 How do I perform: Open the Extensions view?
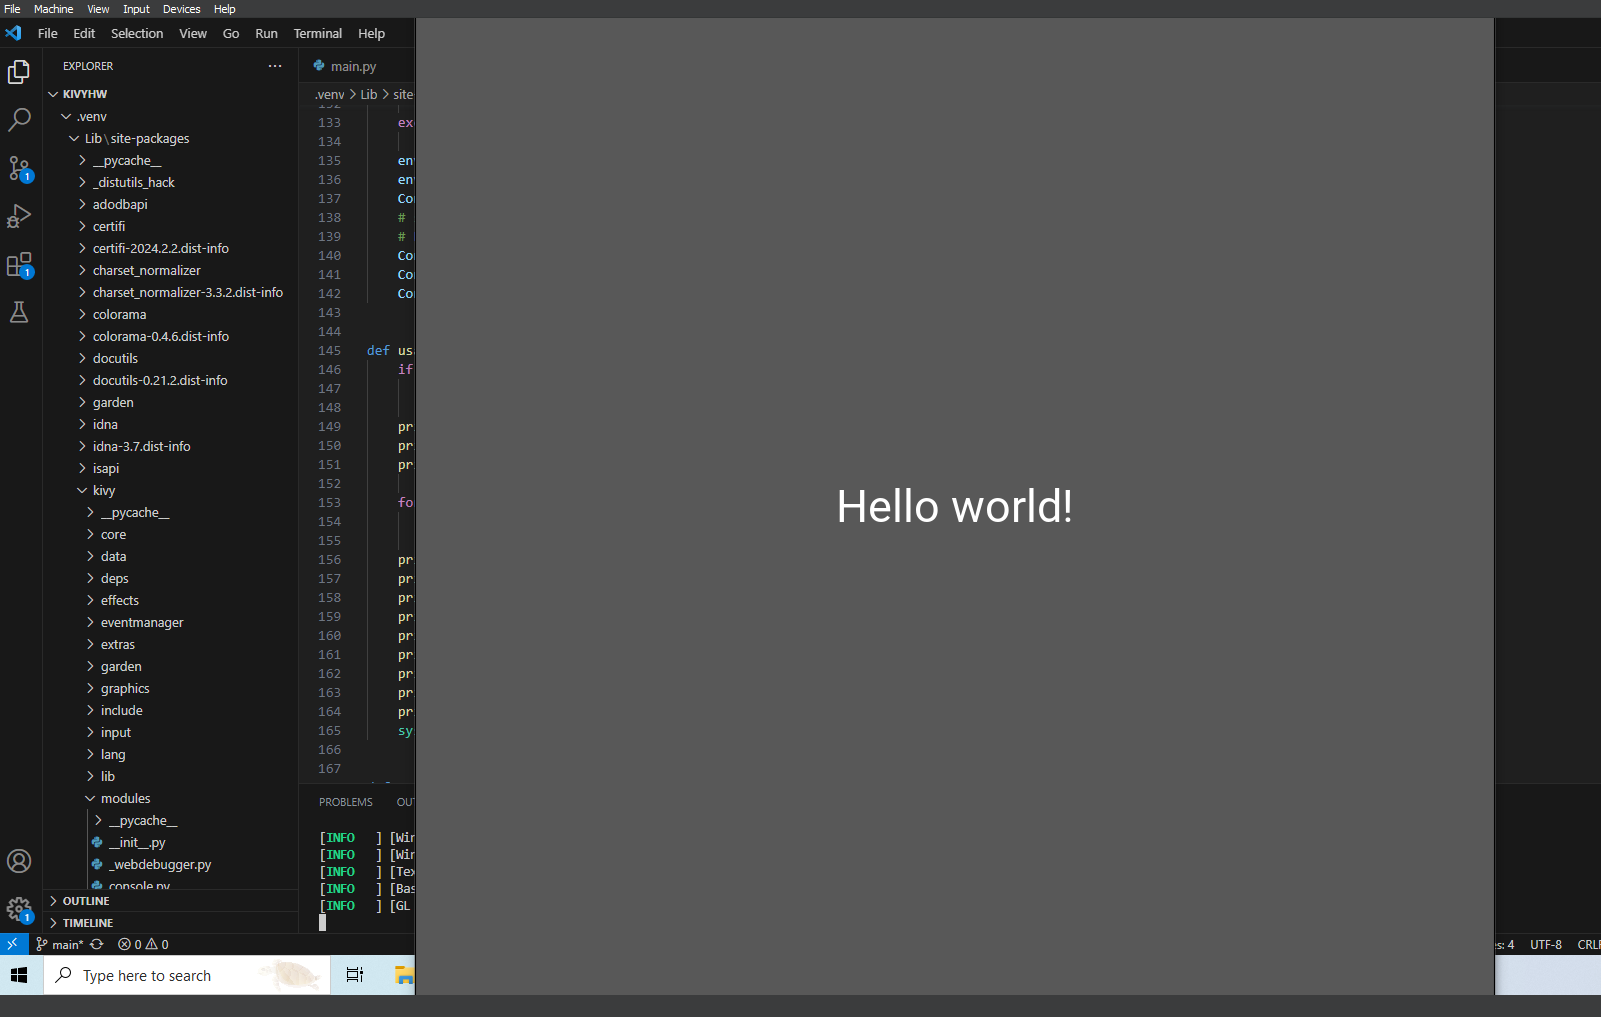[x=19, y=264]
